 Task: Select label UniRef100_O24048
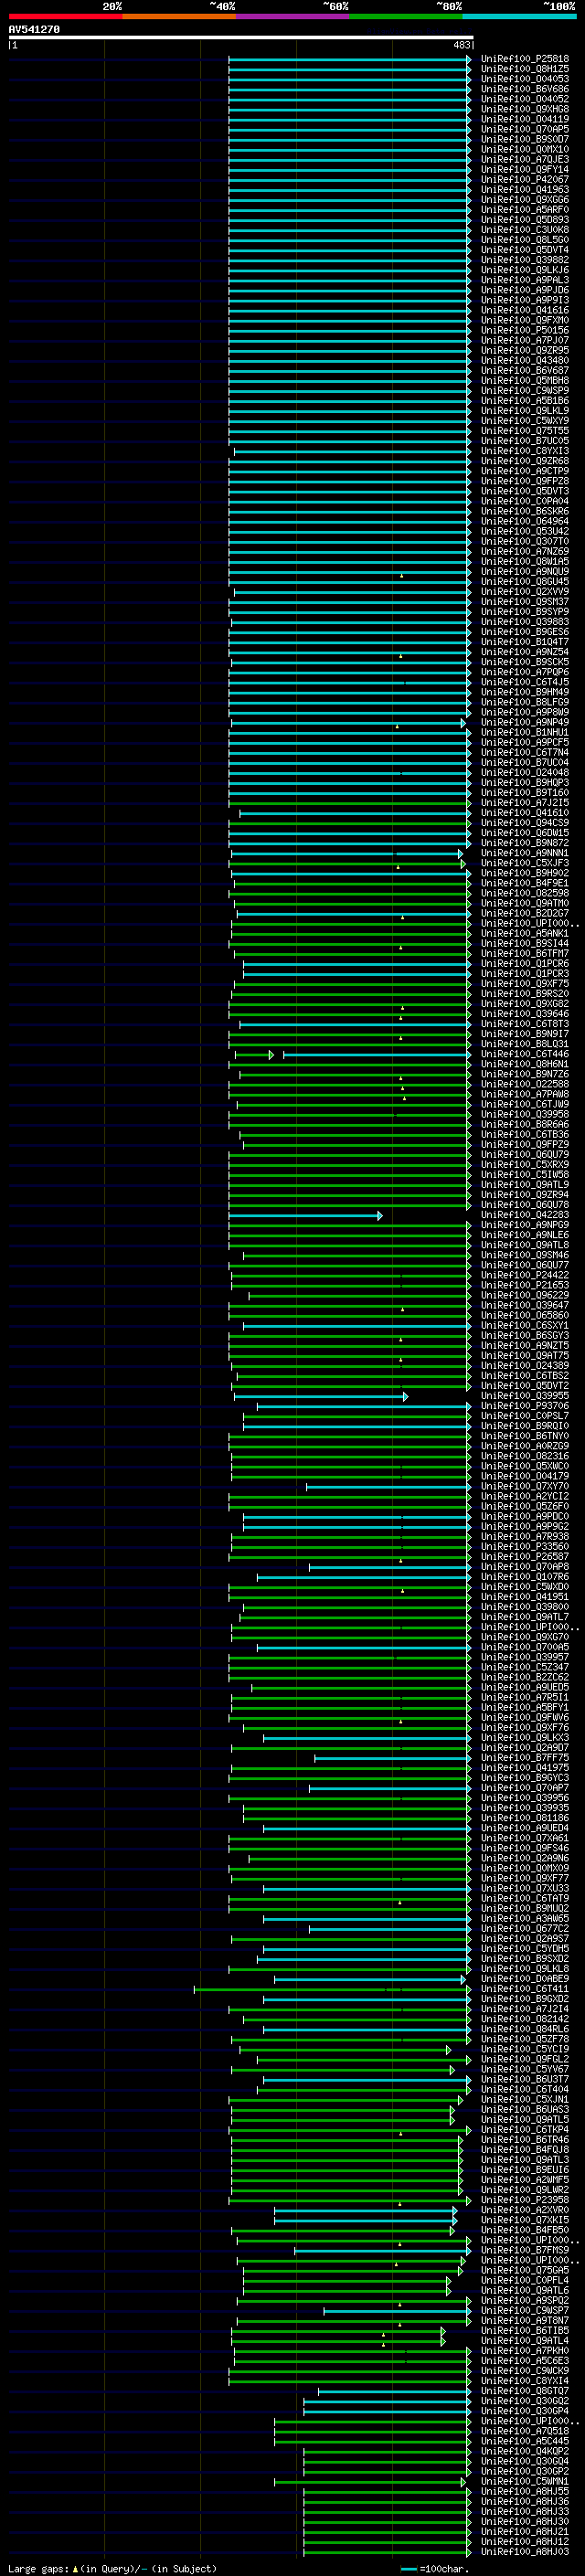coord(525,773)
